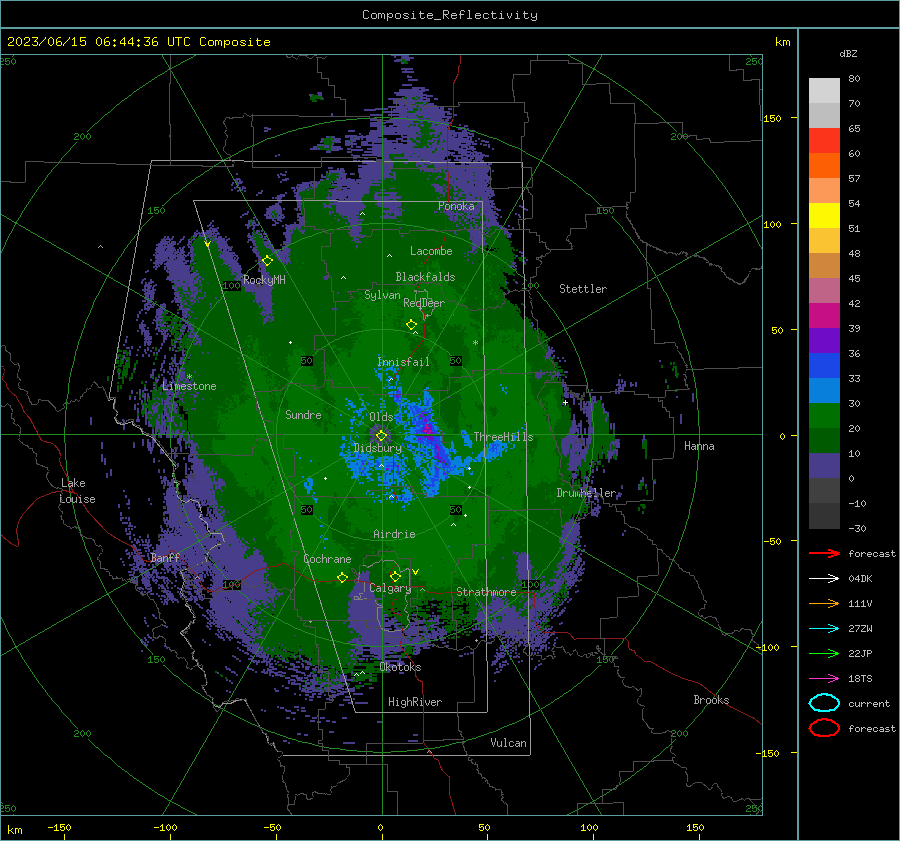Select the 80 dBZ light gray swatch

click(824, 90)
